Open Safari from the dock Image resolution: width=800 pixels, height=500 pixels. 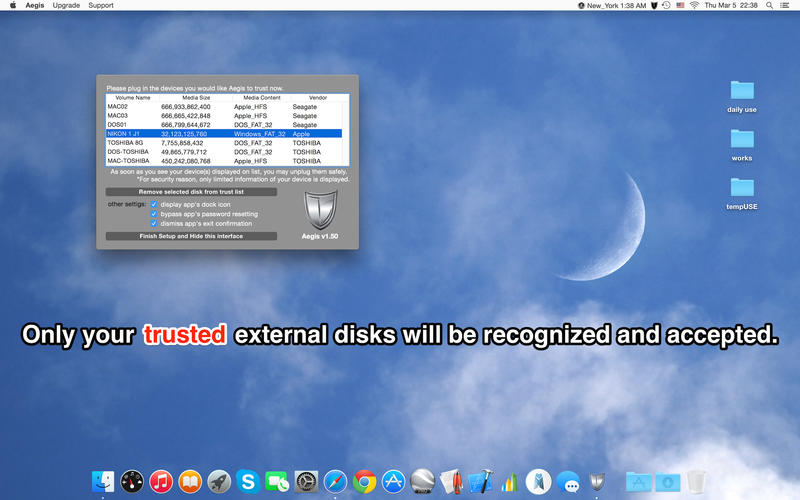click(x=335, y=482)
